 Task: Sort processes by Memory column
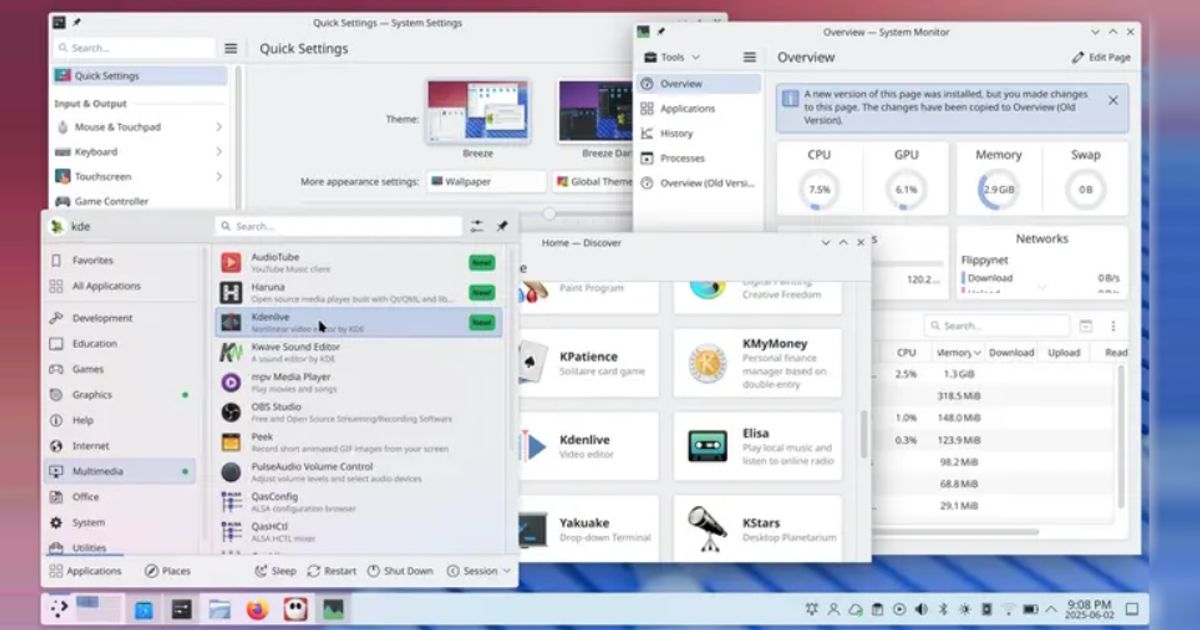pyautogui.click(x=957, y=352)
